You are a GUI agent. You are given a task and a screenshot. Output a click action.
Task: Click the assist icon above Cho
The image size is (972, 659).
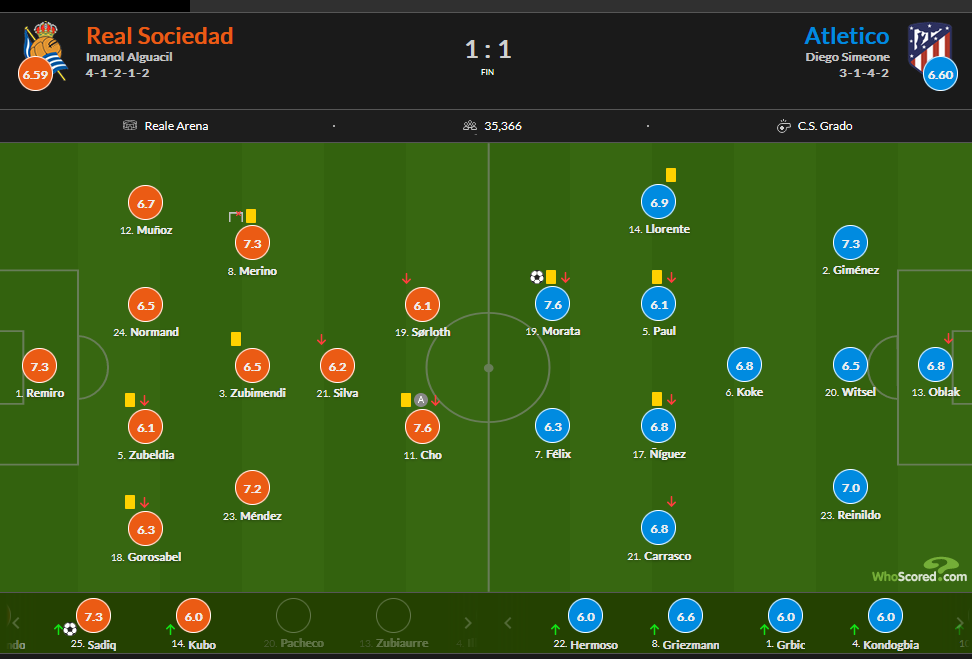[421, 400]
